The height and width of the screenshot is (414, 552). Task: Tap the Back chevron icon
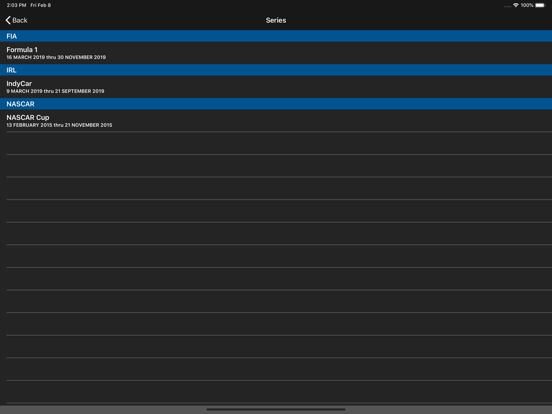coord(8,20)
